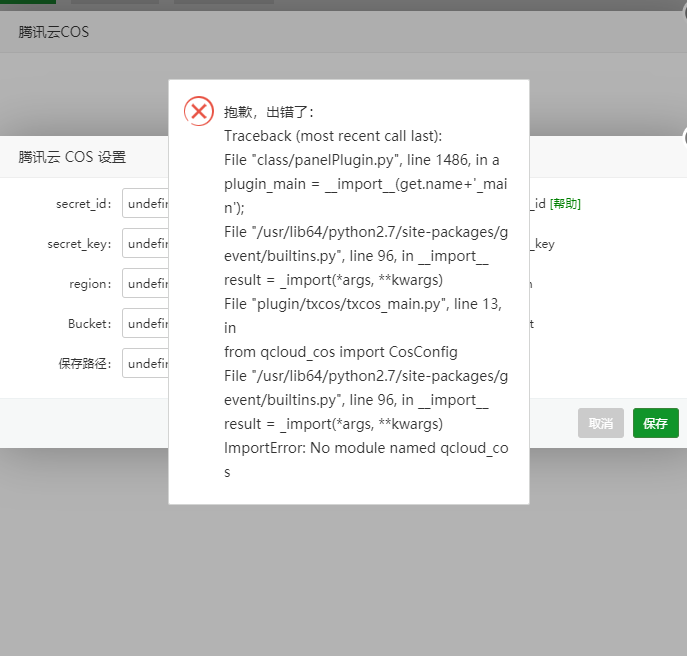687x656 pixels.
Task: Focus the secret_key input field
Action: (145, 243)
